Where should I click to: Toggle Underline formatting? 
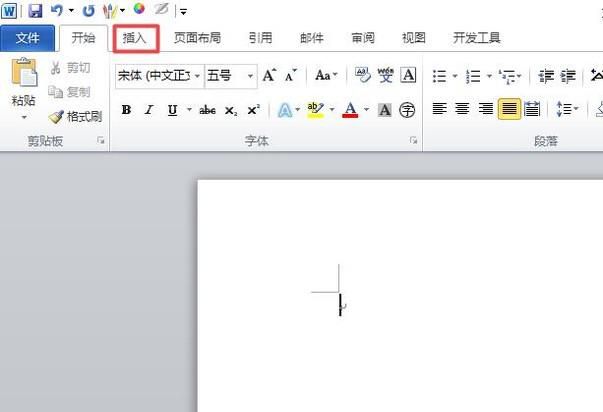(172, 110)
